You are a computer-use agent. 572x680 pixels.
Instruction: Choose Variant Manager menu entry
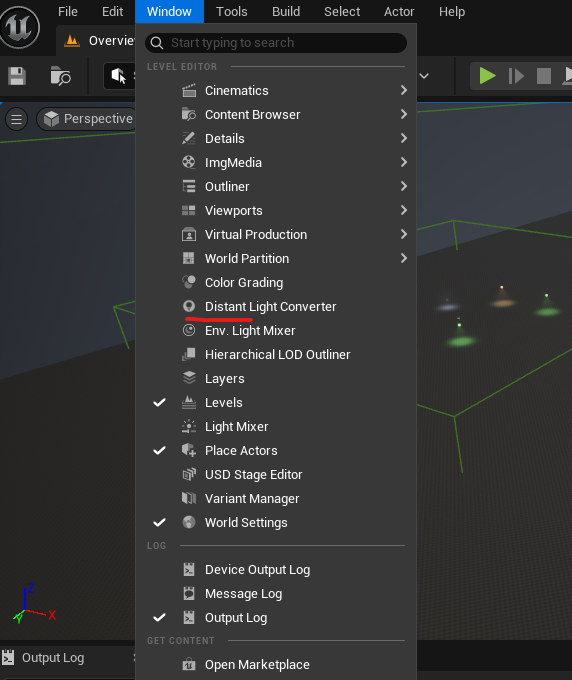276,498
